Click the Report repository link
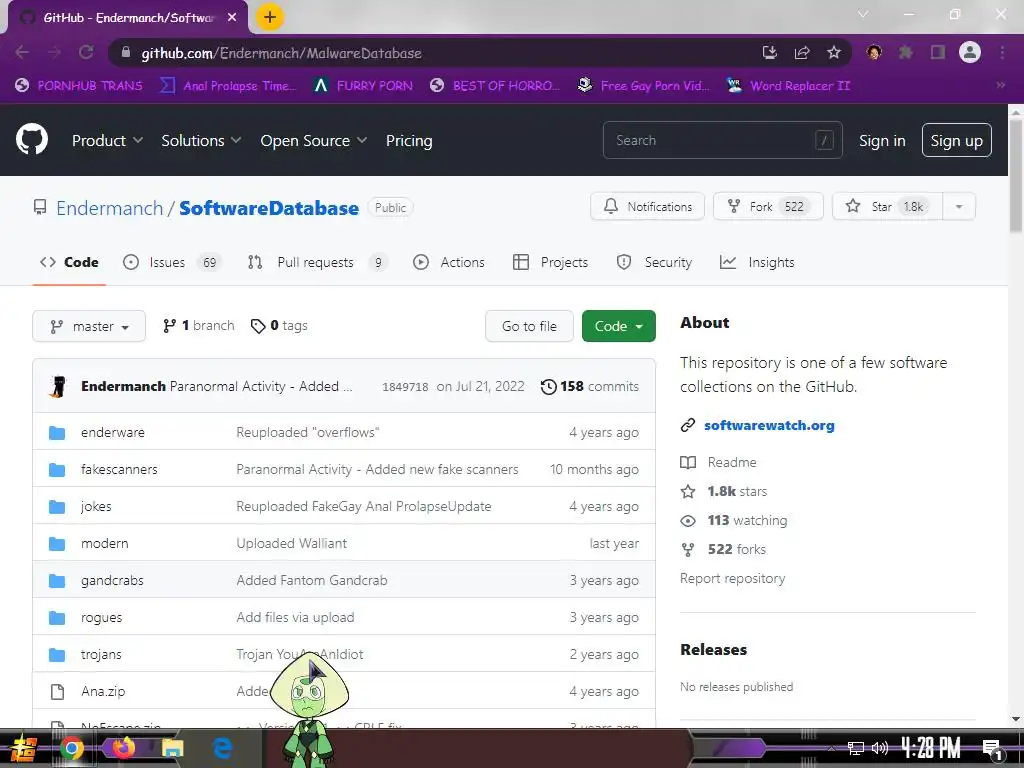 (x=732, y=578)
